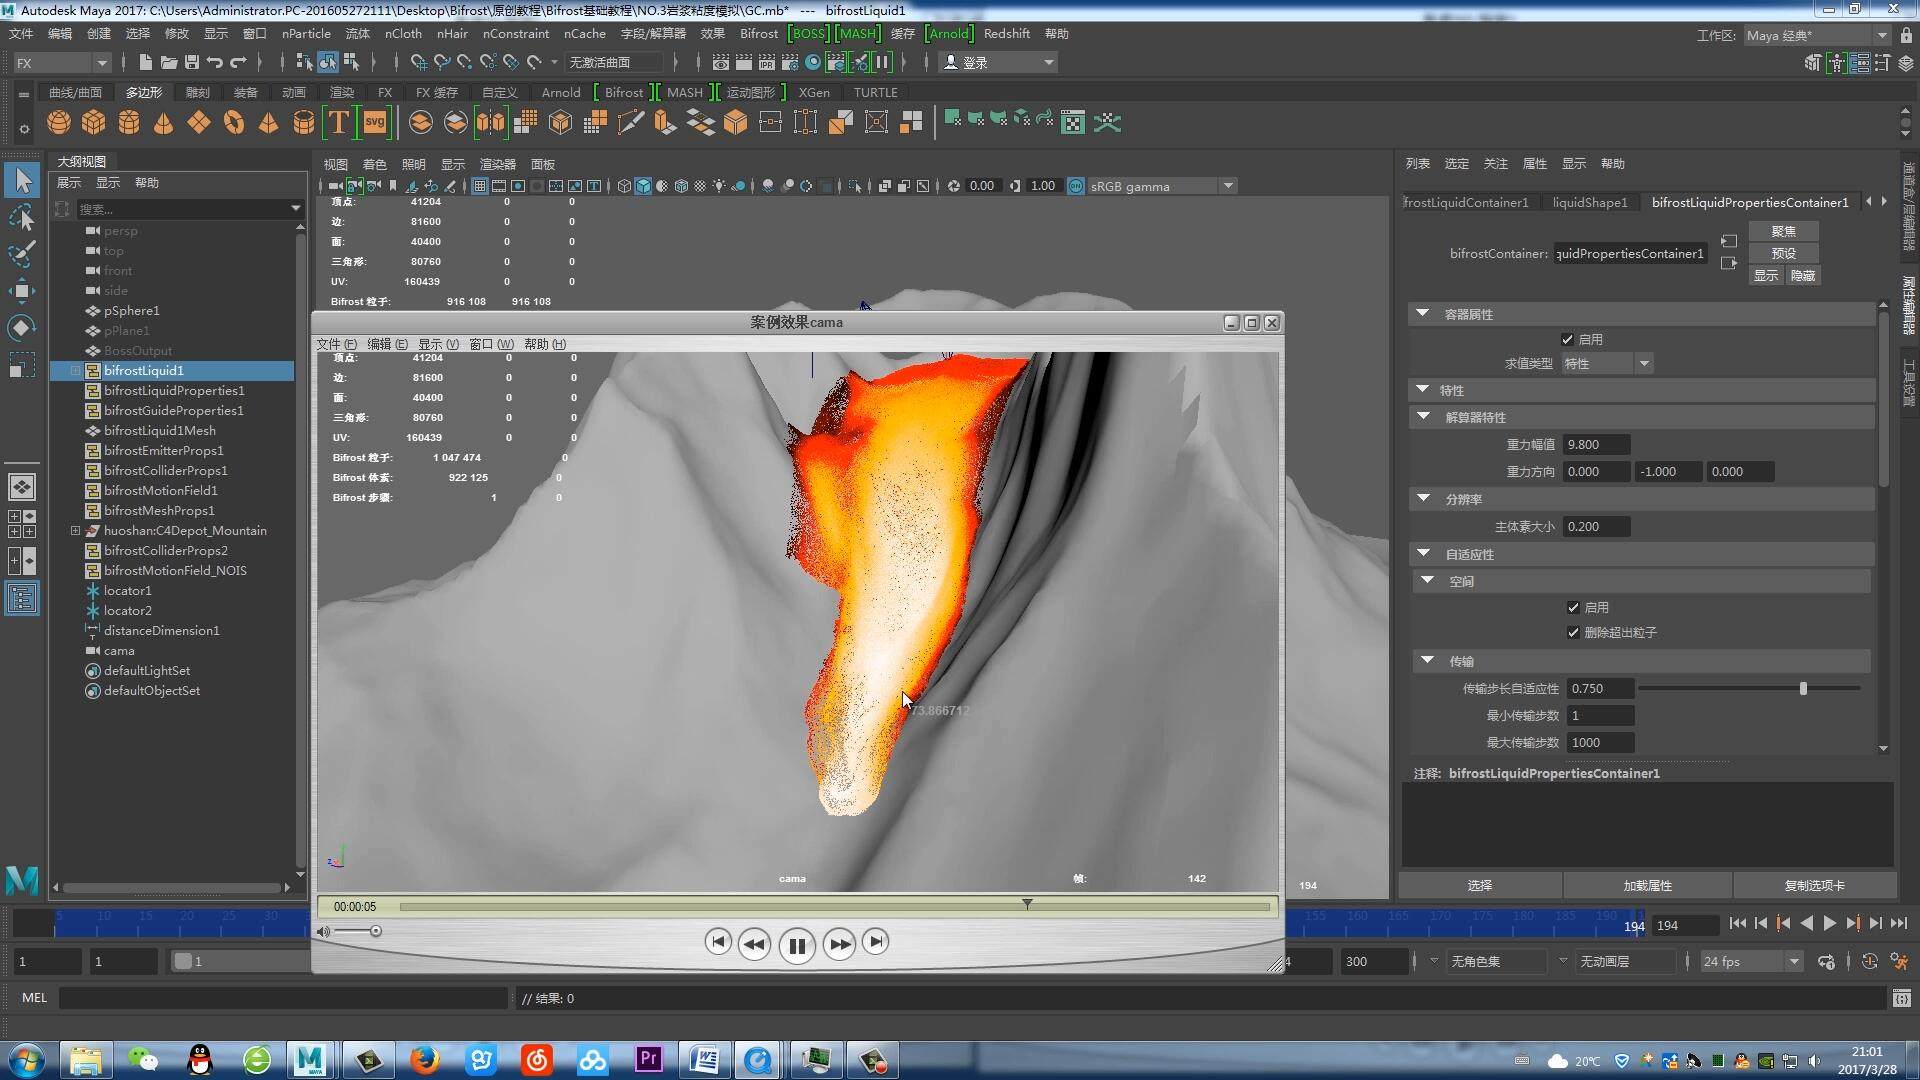Click the 预设 button
Viewport: 1920px width, 1080px height.
click(1783, 253)
